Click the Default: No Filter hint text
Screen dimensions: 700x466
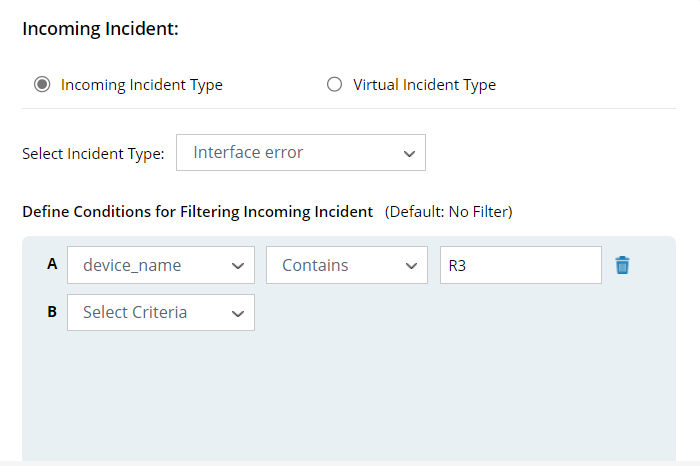coord(448,212)
